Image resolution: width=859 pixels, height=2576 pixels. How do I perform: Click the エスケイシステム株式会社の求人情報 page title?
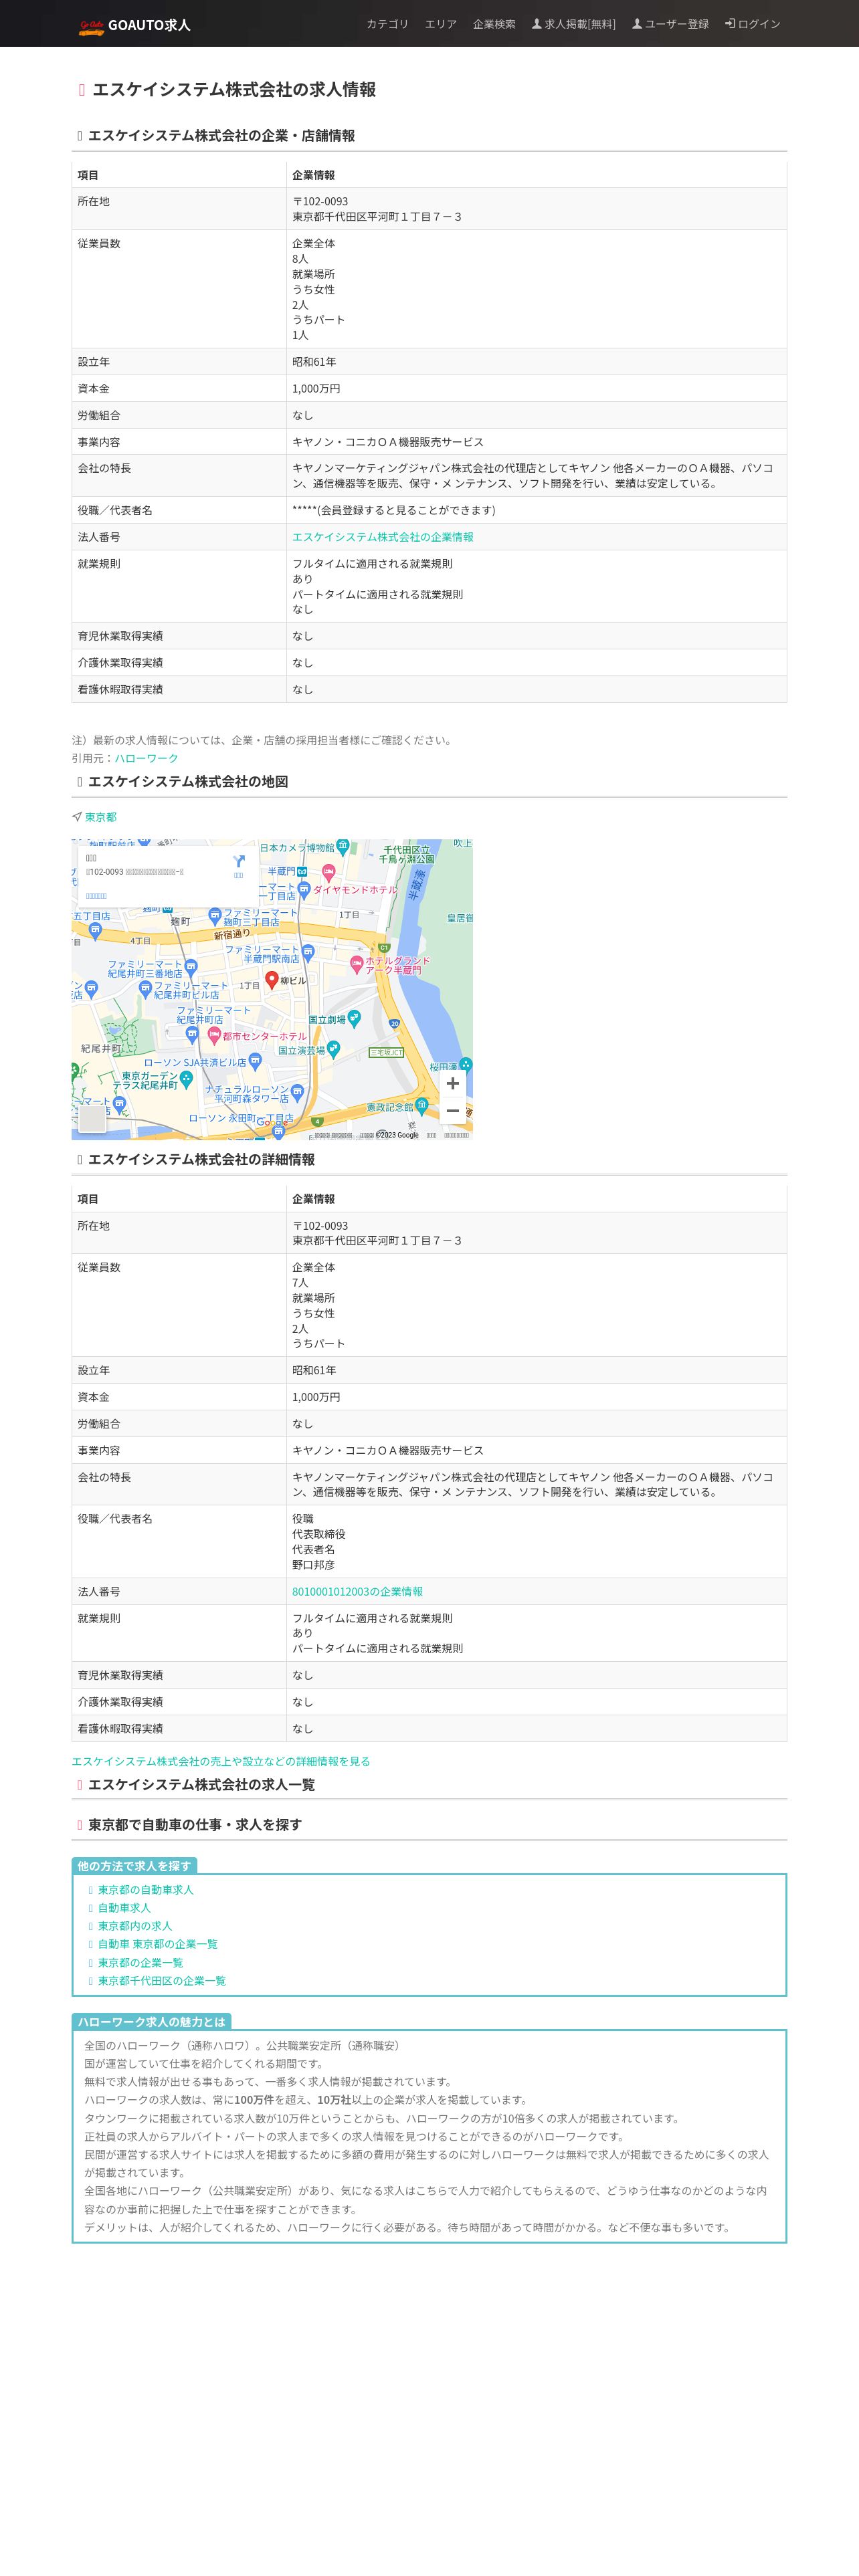pyautogui.click(x=234, y=89)
